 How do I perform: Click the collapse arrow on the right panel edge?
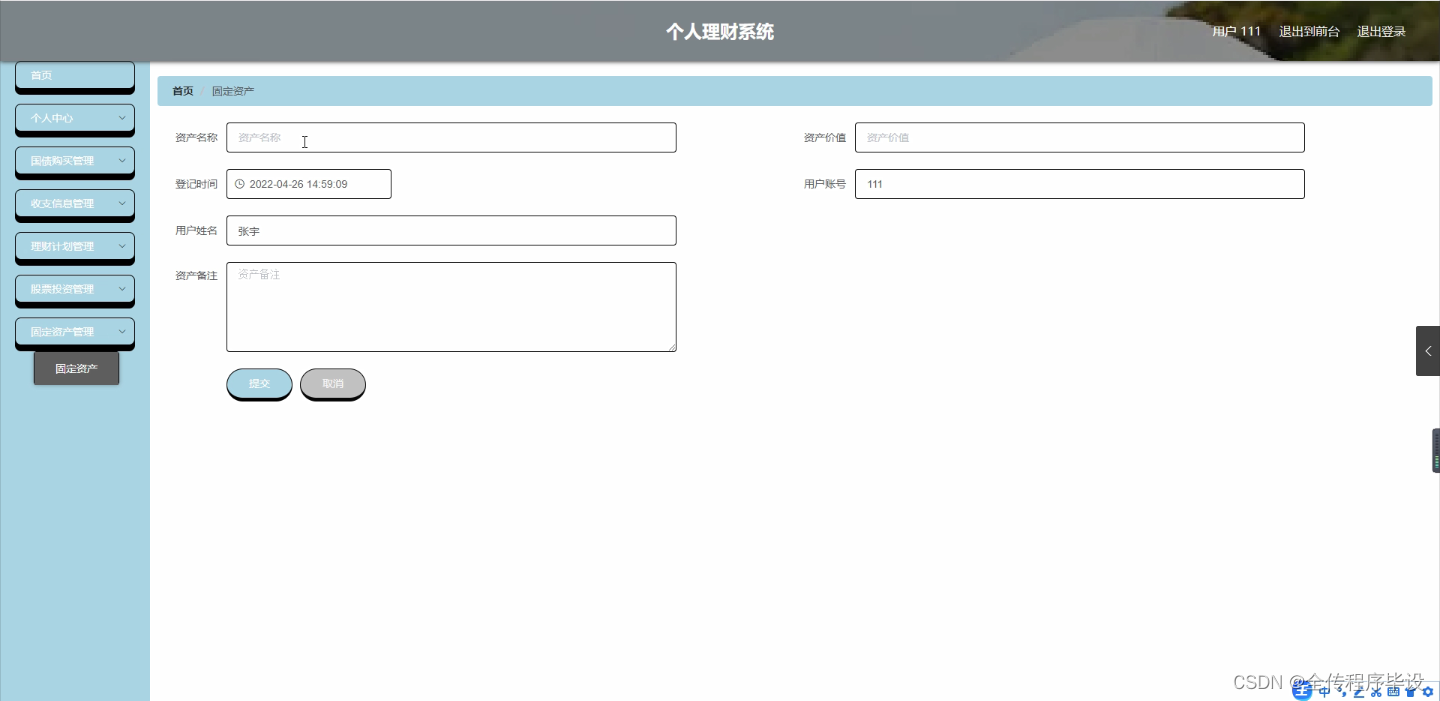coord(1427,350)
